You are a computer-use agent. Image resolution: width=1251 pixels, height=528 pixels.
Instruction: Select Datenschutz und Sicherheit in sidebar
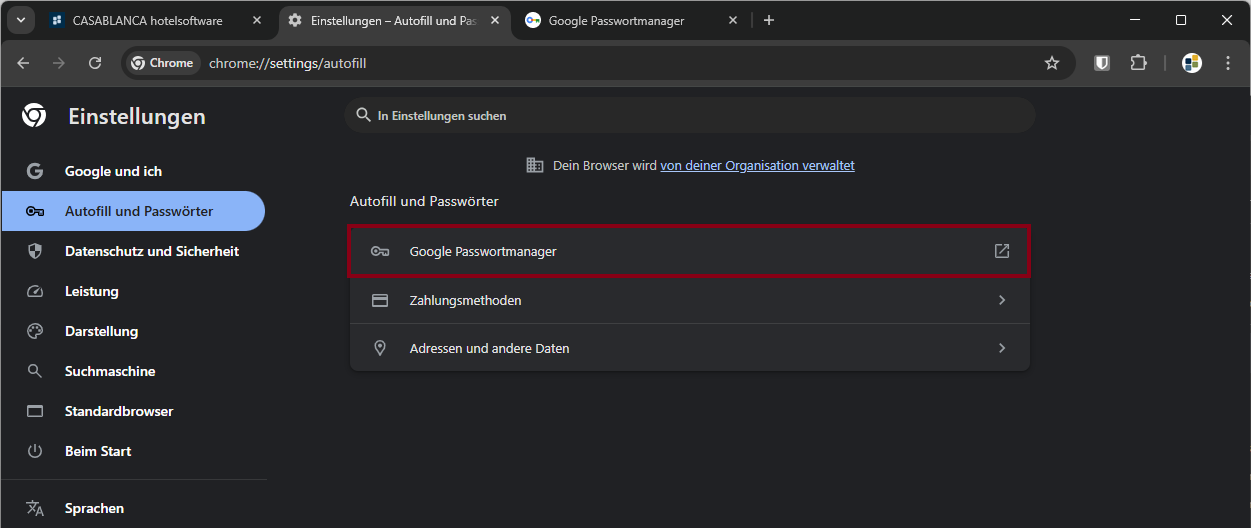(151, 251)
